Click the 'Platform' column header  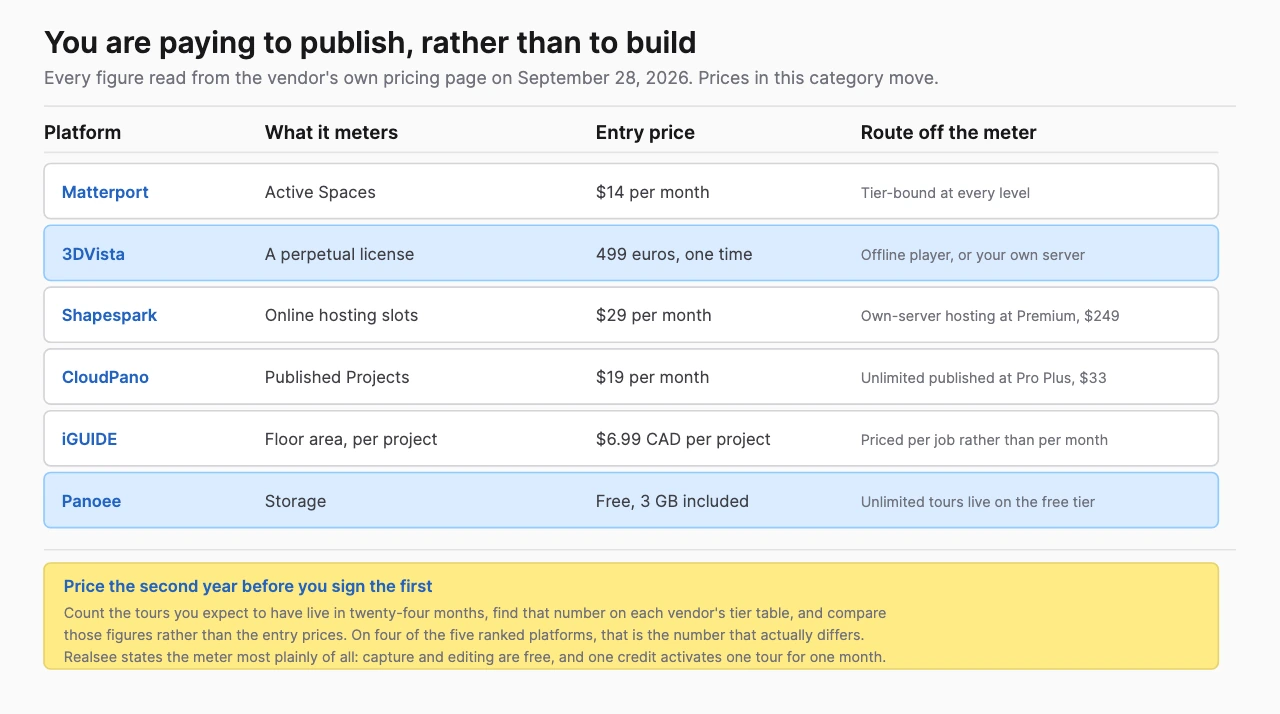[82, 132]
